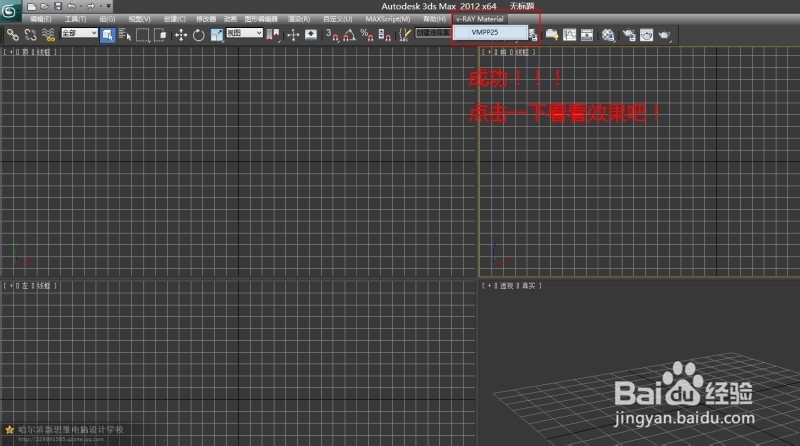Viewport: 800px width, 446px height.
Task: Select the Select Object arrow tool
Action: tap(108, 34)
